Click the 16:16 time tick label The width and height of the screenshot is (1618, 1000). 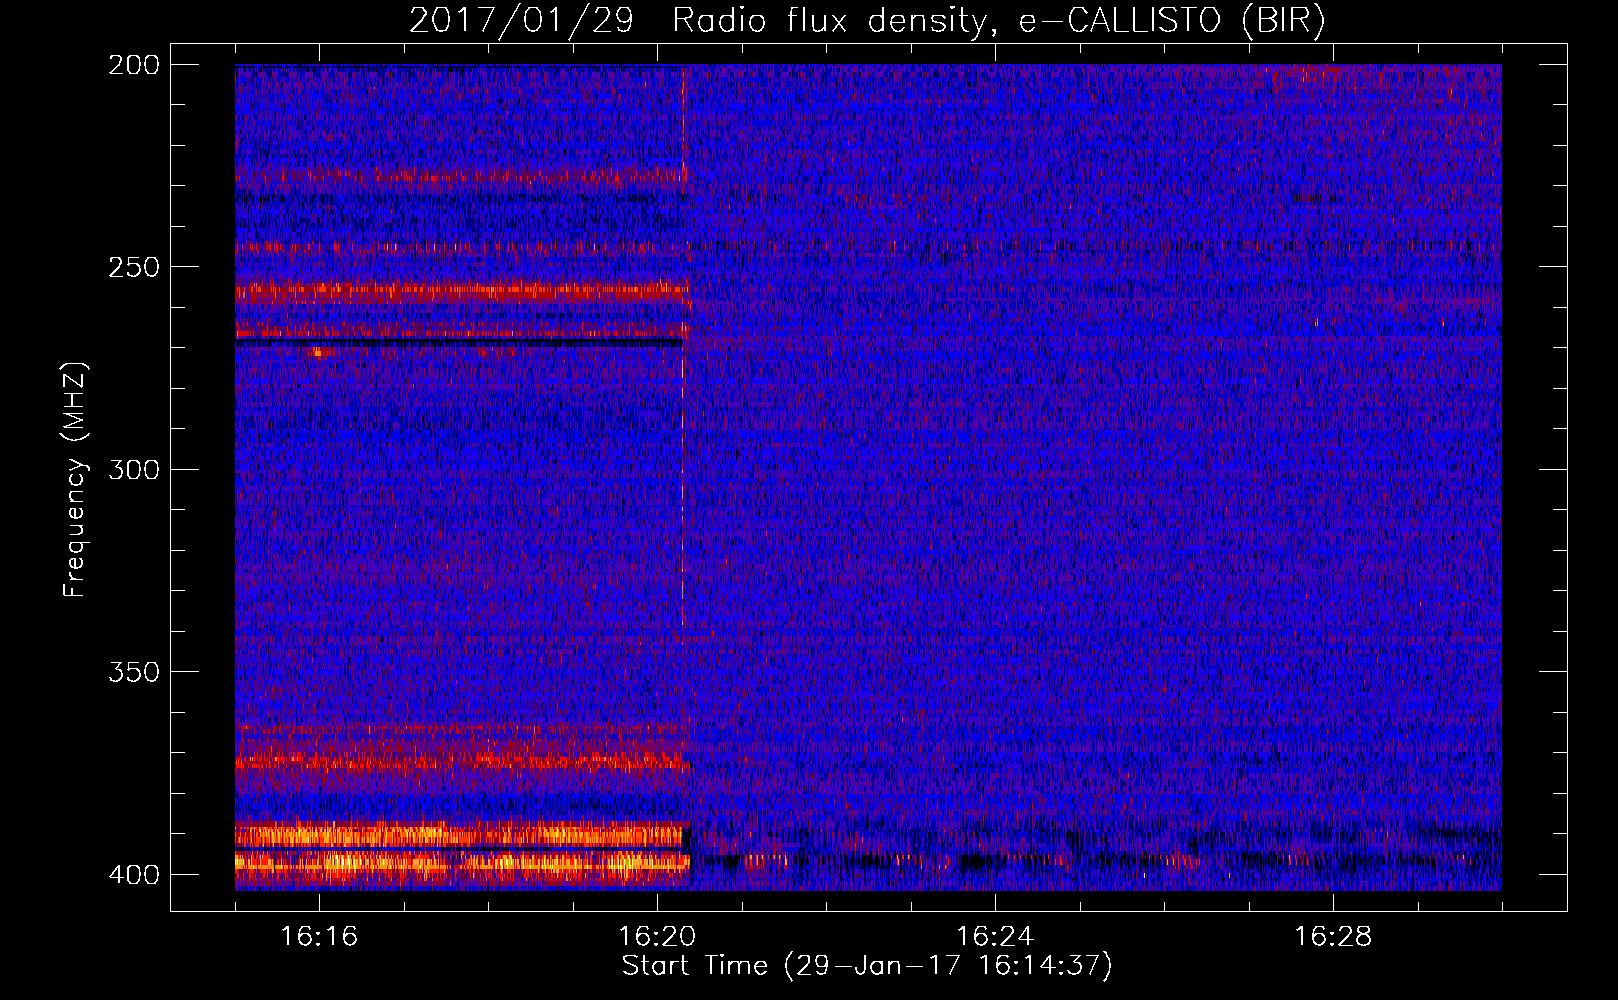pos(319,936)
